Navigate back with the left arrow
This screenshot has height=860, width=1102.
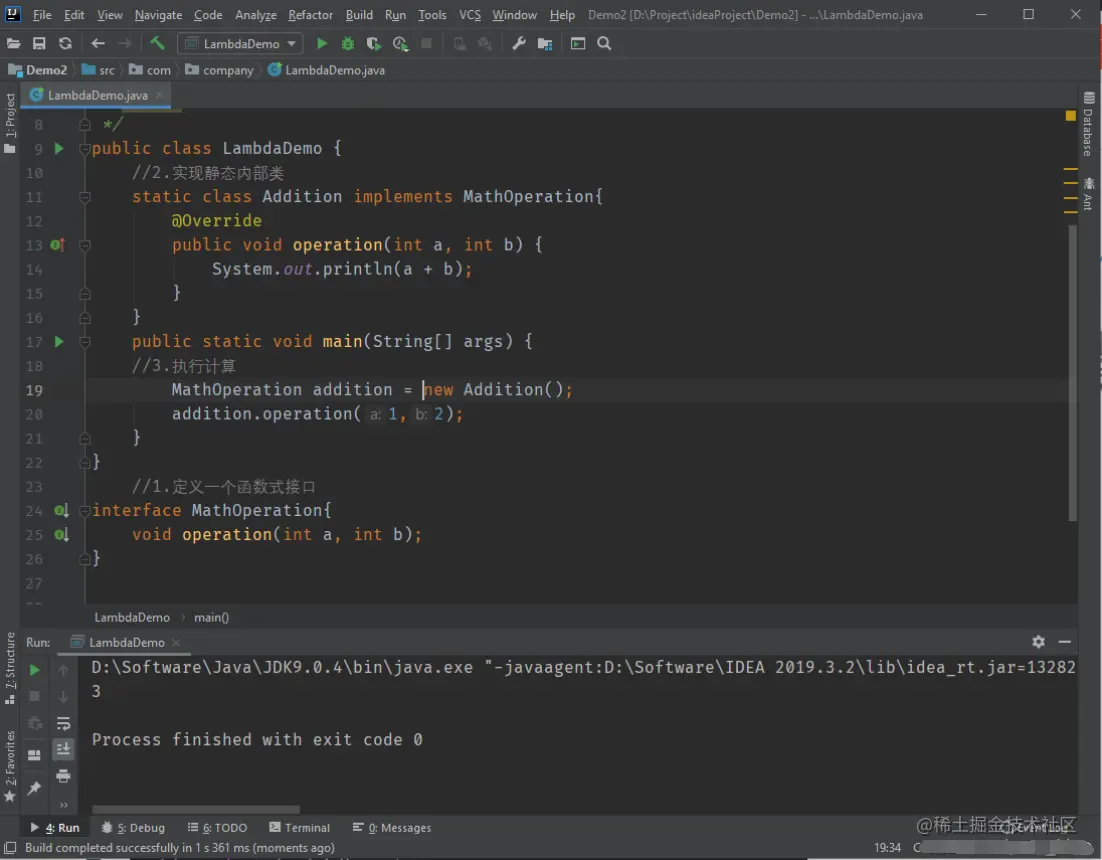98,44
